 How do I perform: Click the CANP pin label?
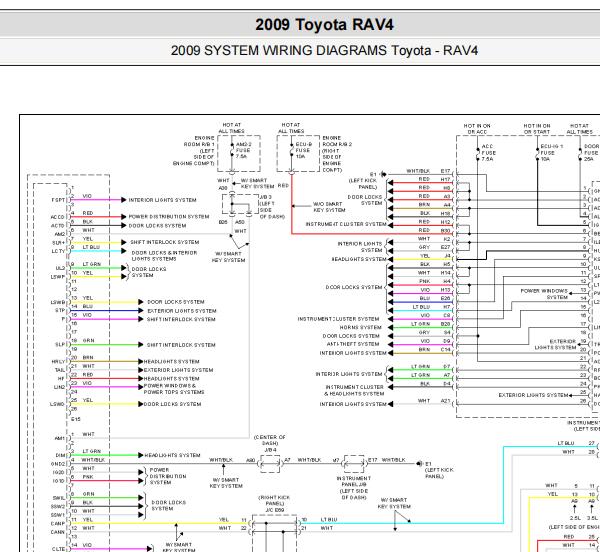click(x=58, y=524)
